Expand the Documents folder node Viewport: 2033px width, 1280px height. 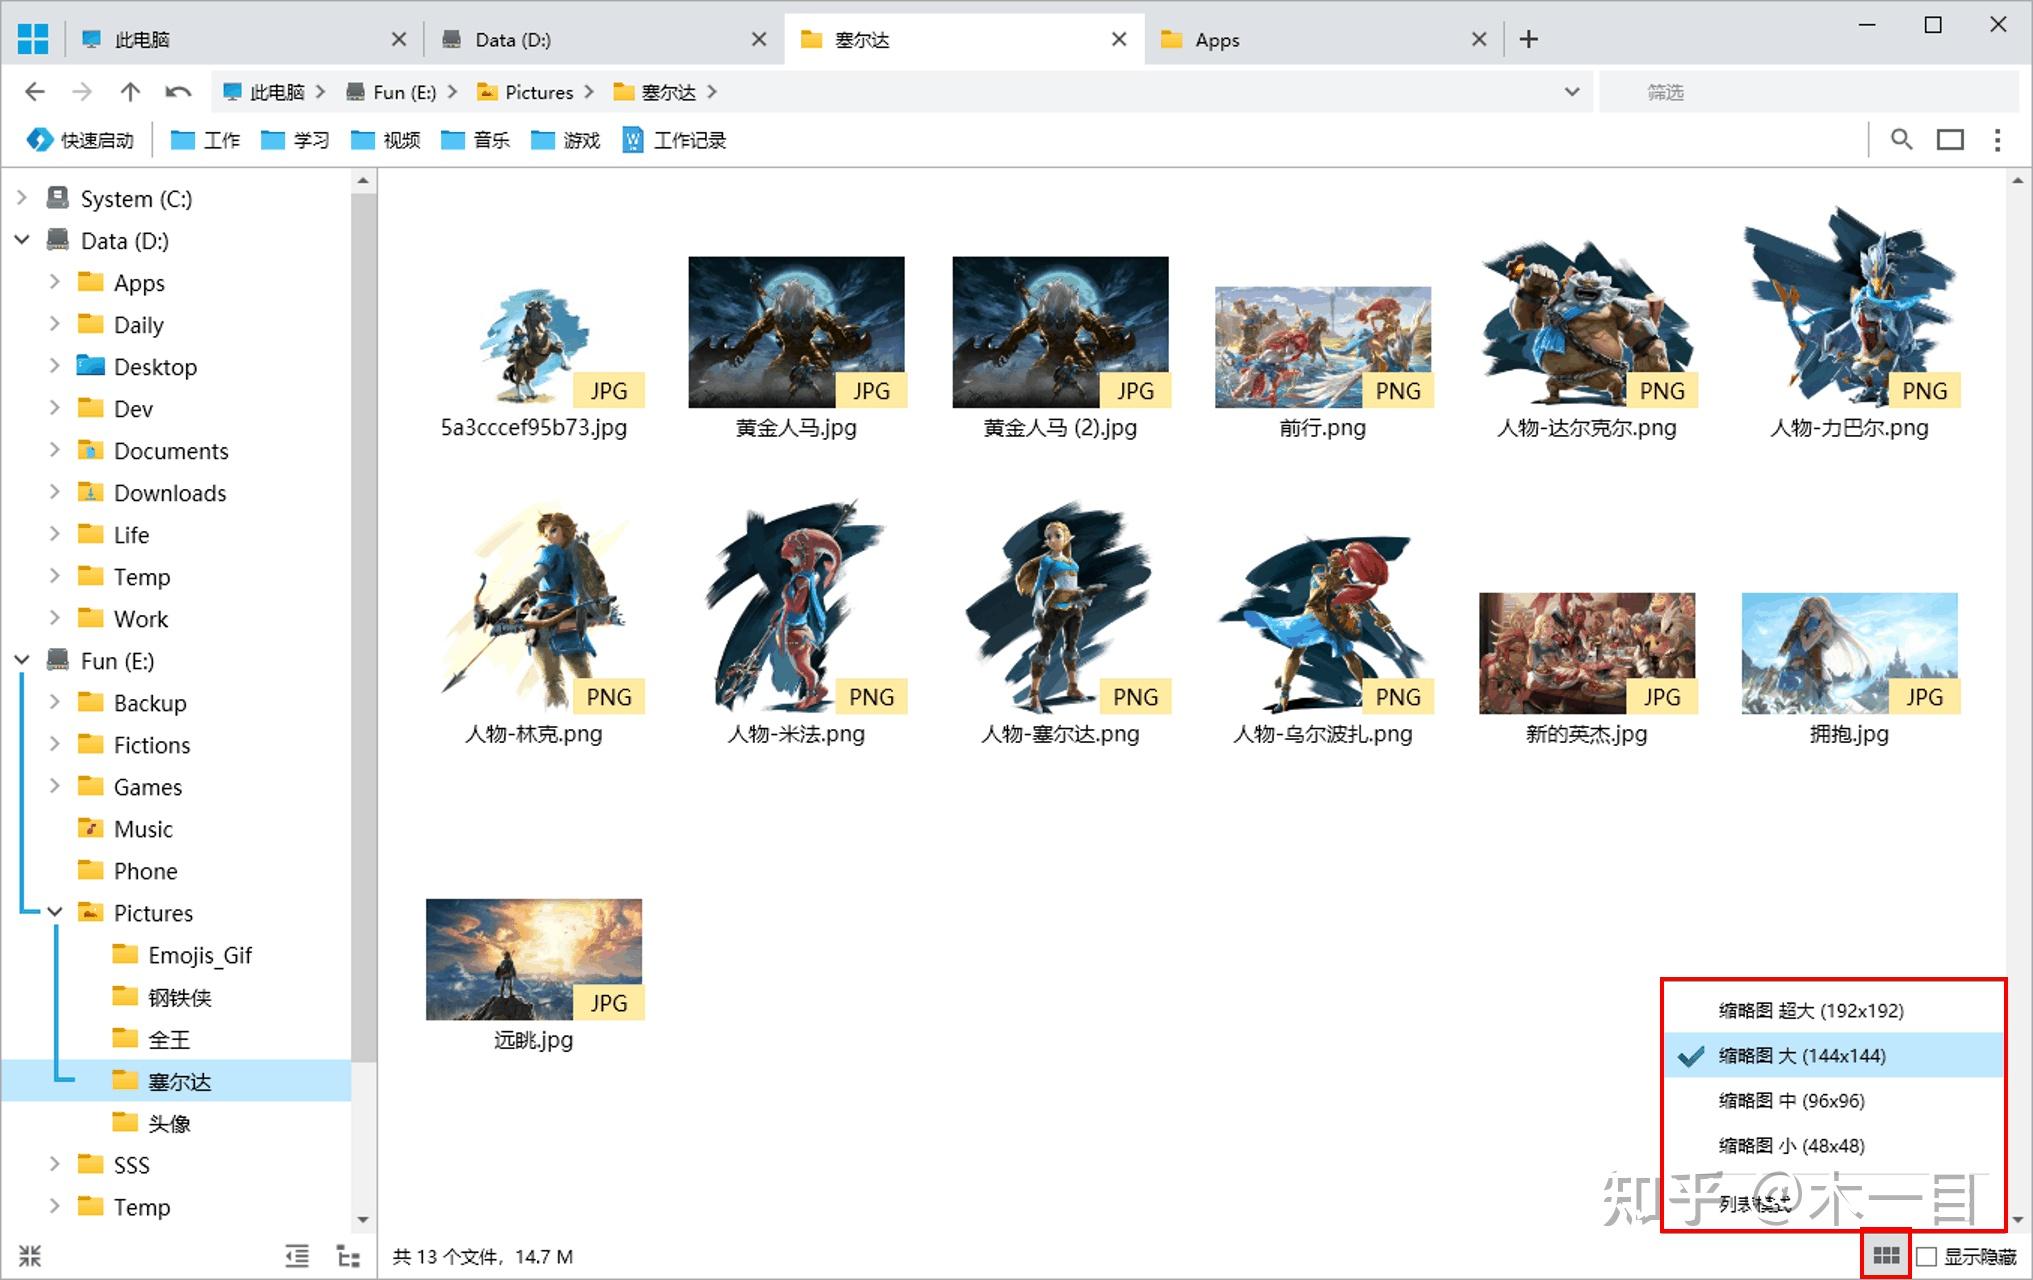click(55, 450)
